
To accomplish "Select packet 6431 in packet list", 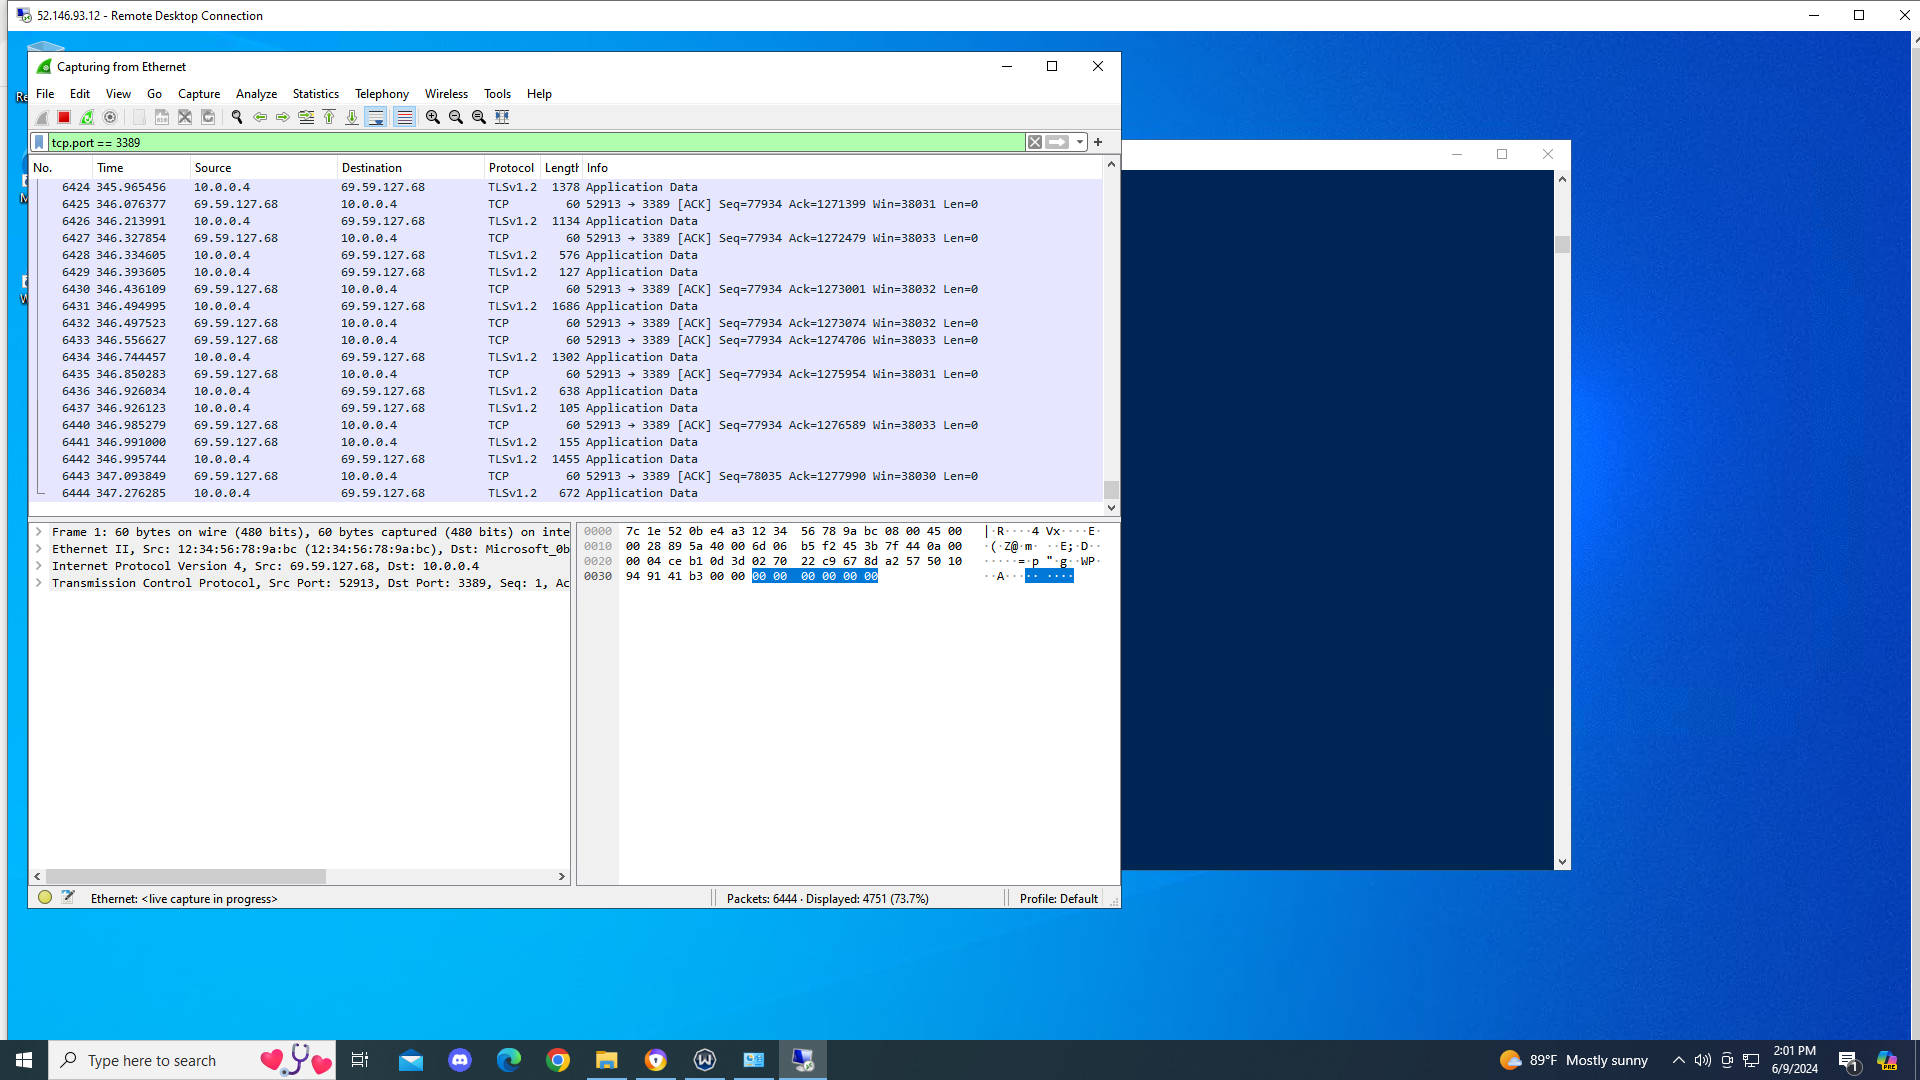I will pos(400,306).
